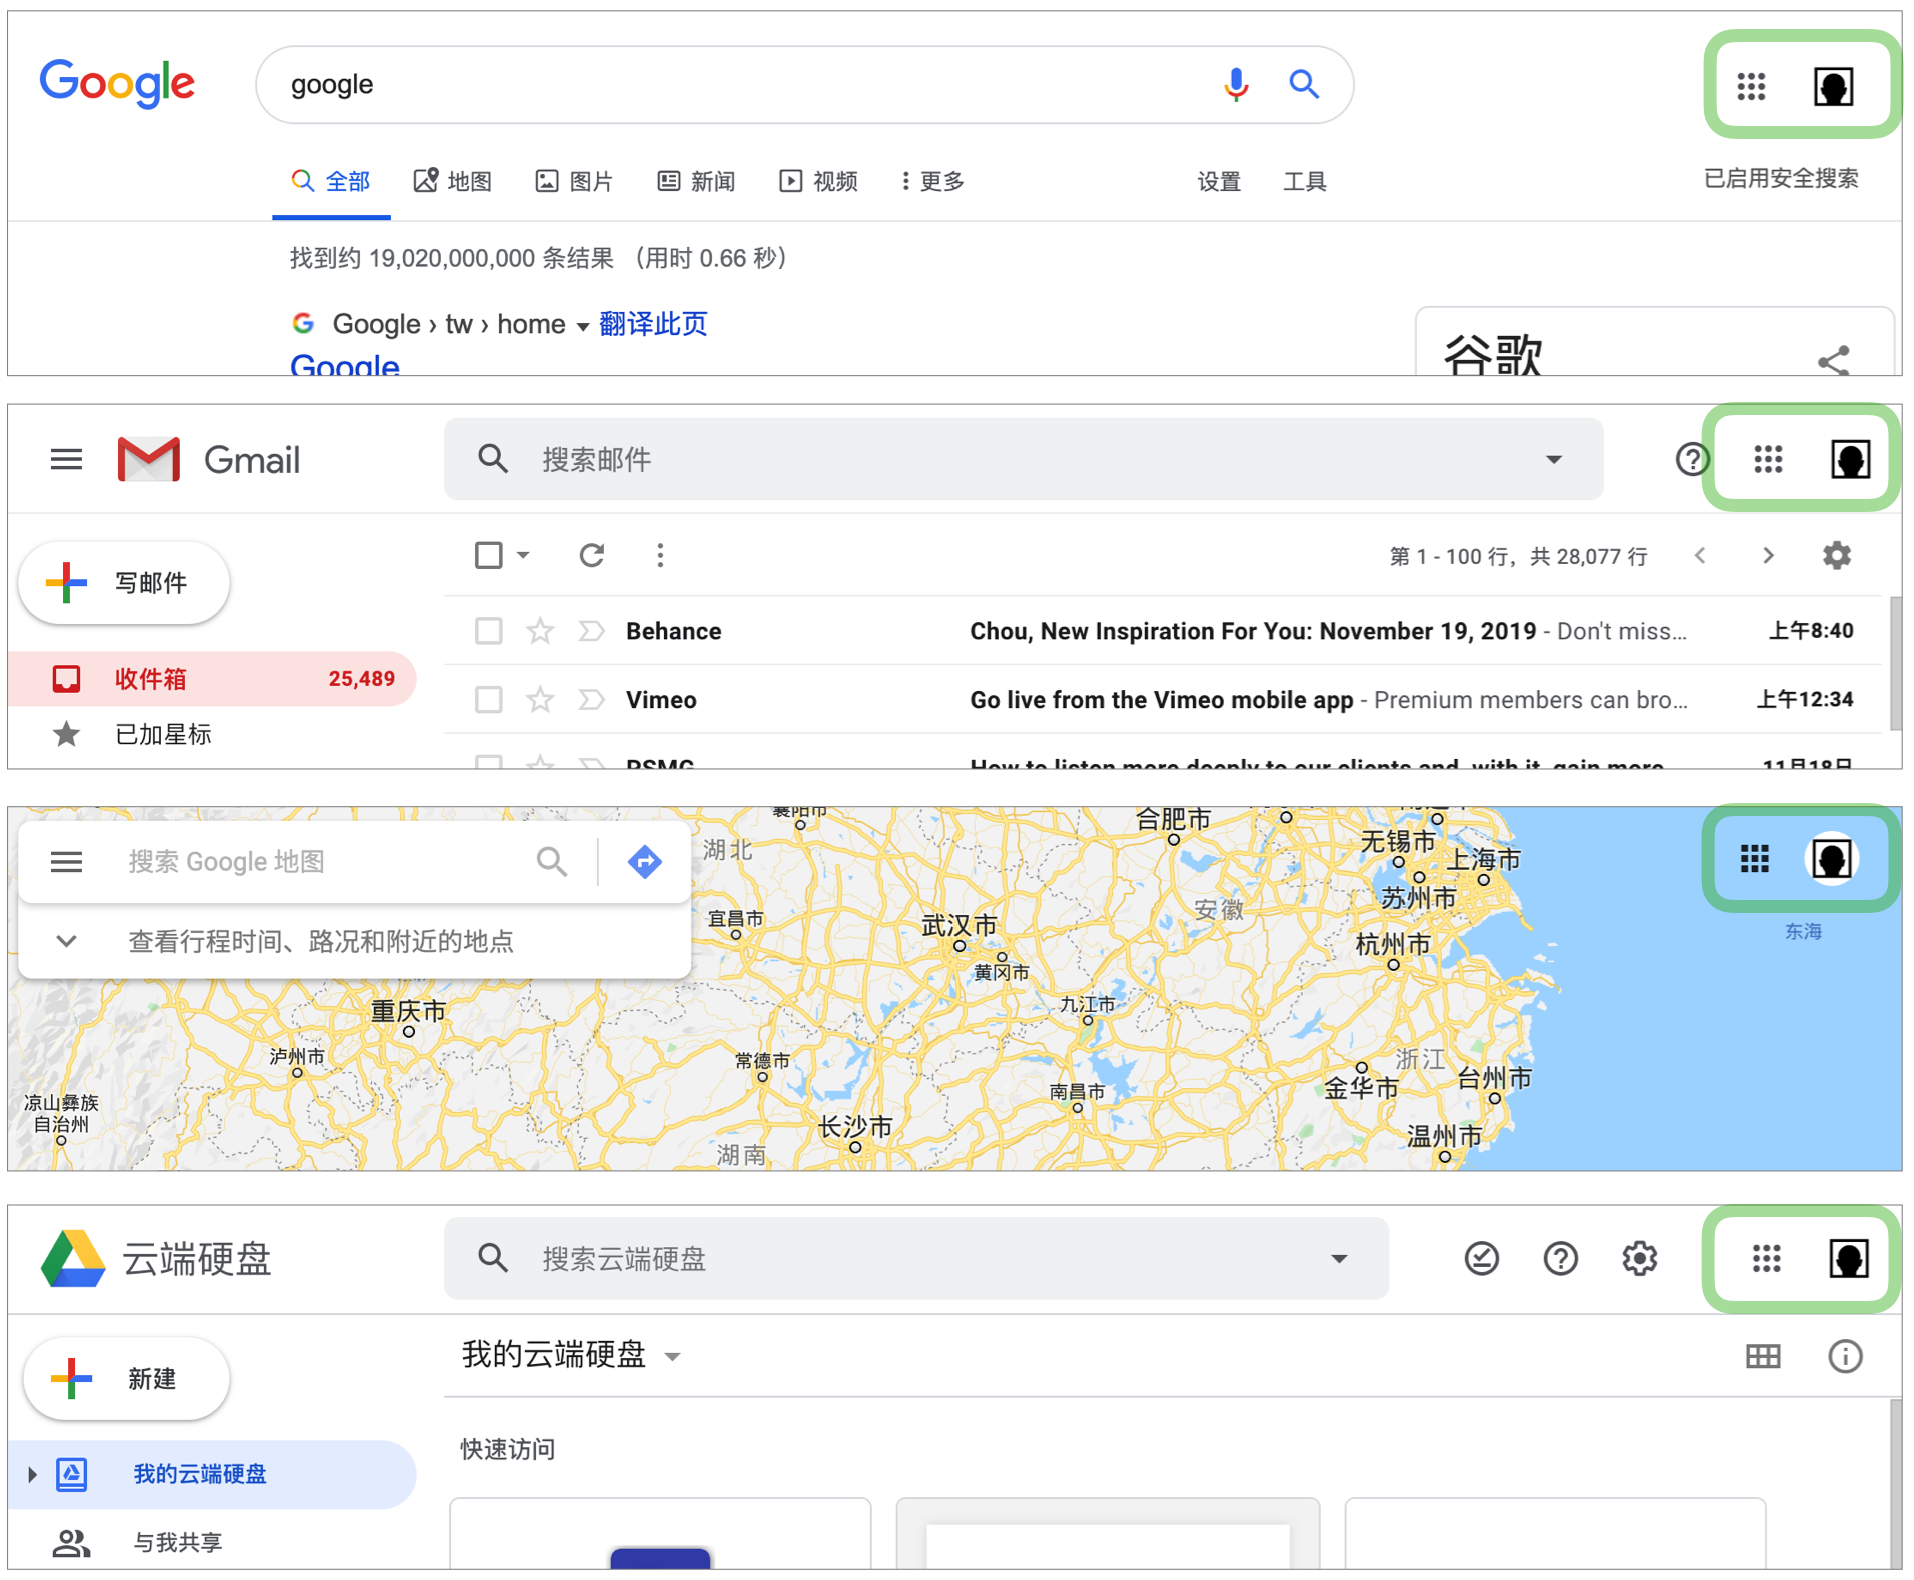1914x1580 pixels.
Task: Focus the 搜索云端硬盘 search field
Action: pos(916,1258)
